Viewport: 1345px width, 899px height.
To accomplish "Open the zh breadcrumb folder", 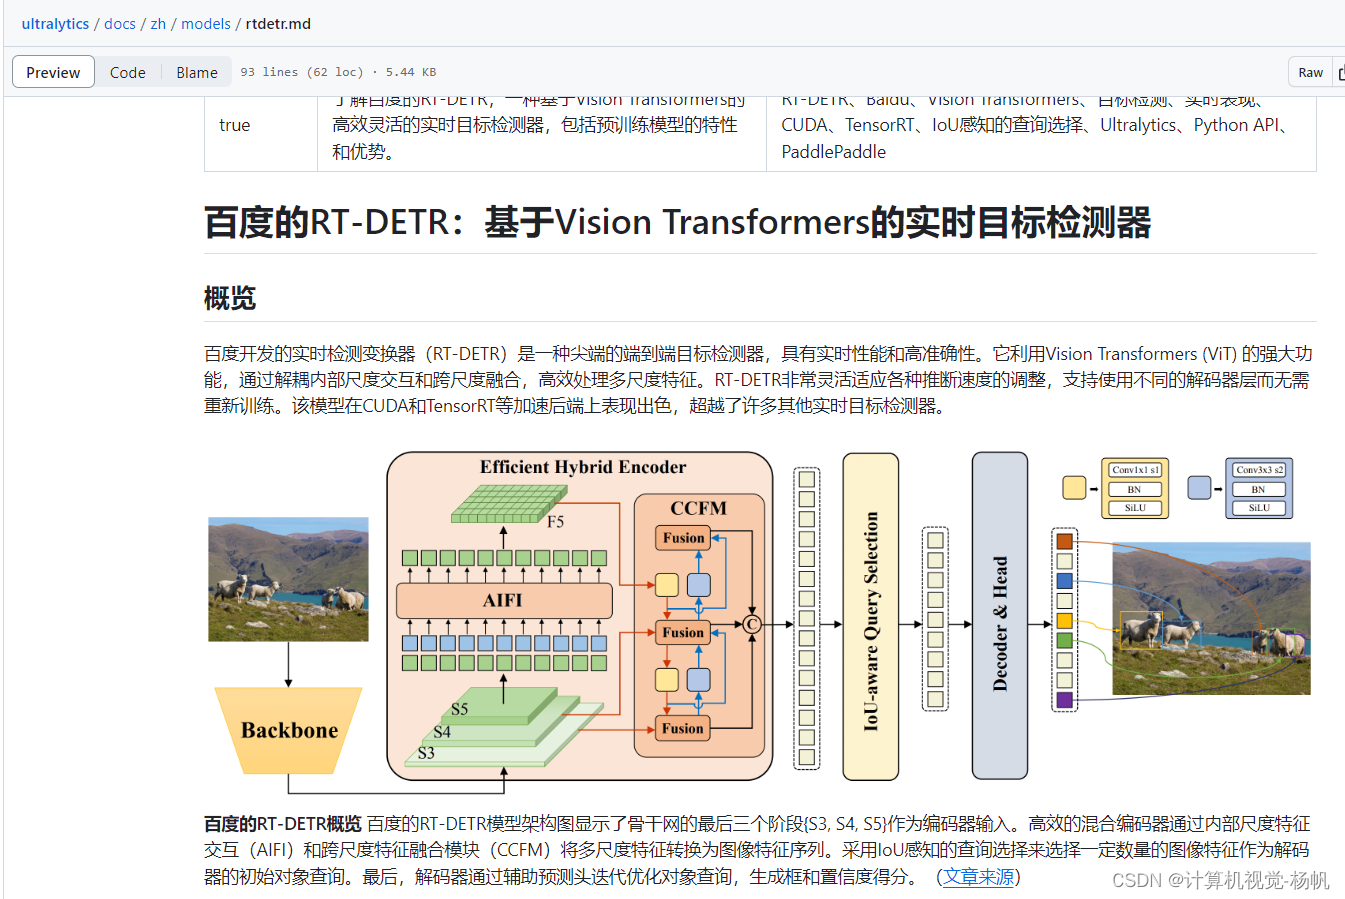I will point(158,24).
